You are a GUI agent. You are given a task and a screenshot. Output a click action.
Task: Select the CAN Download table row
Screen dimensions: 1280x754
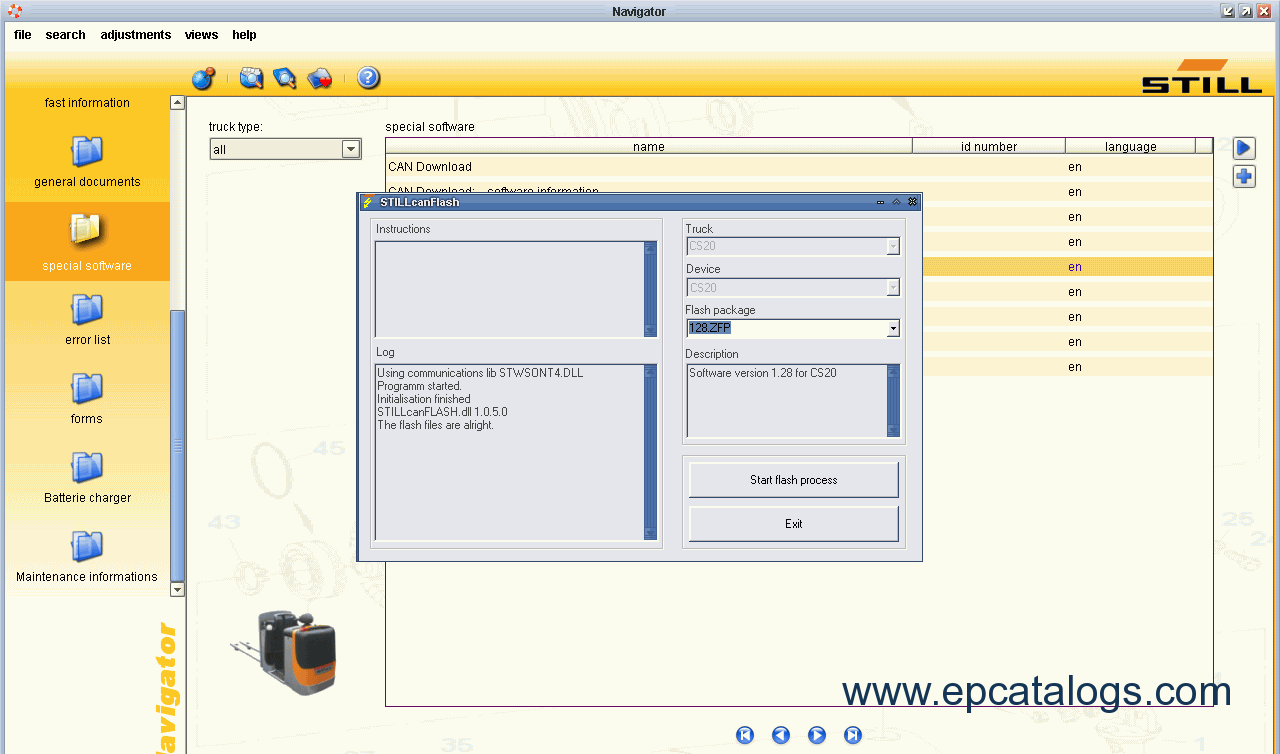pos(799,167)
